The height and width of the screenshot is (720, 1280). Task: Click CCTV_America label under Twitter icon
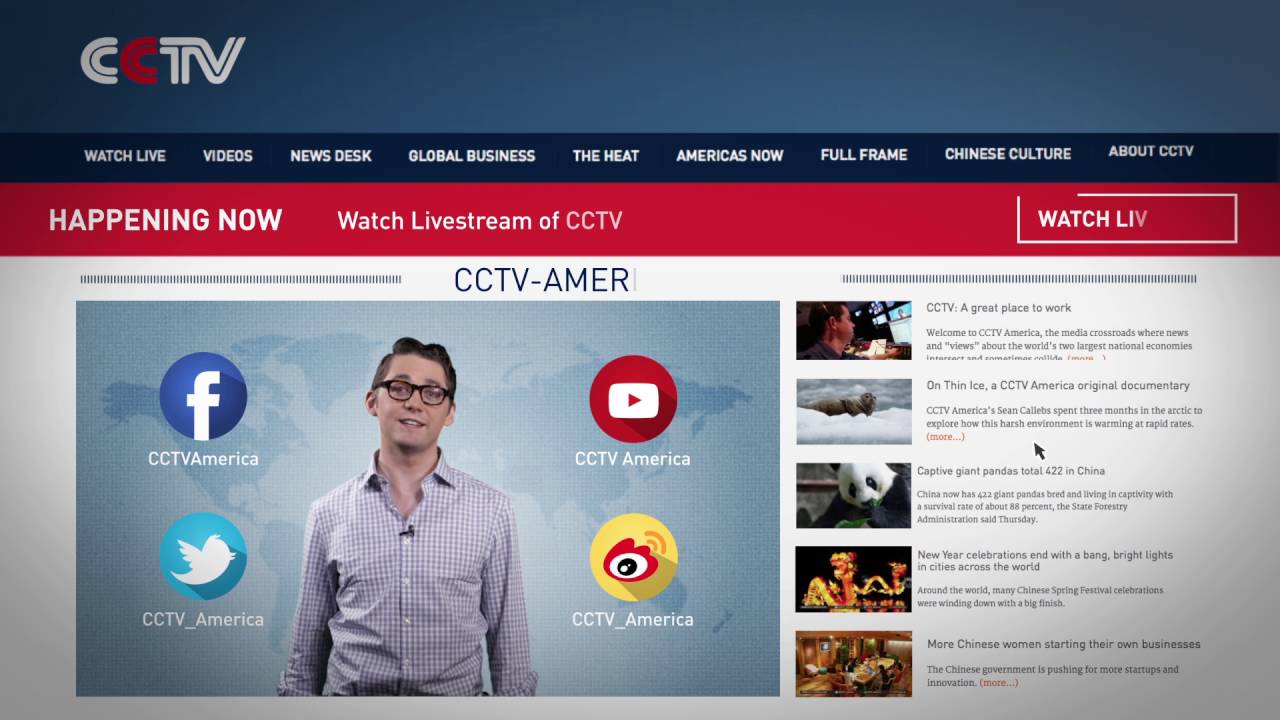[x=203, y=620]
